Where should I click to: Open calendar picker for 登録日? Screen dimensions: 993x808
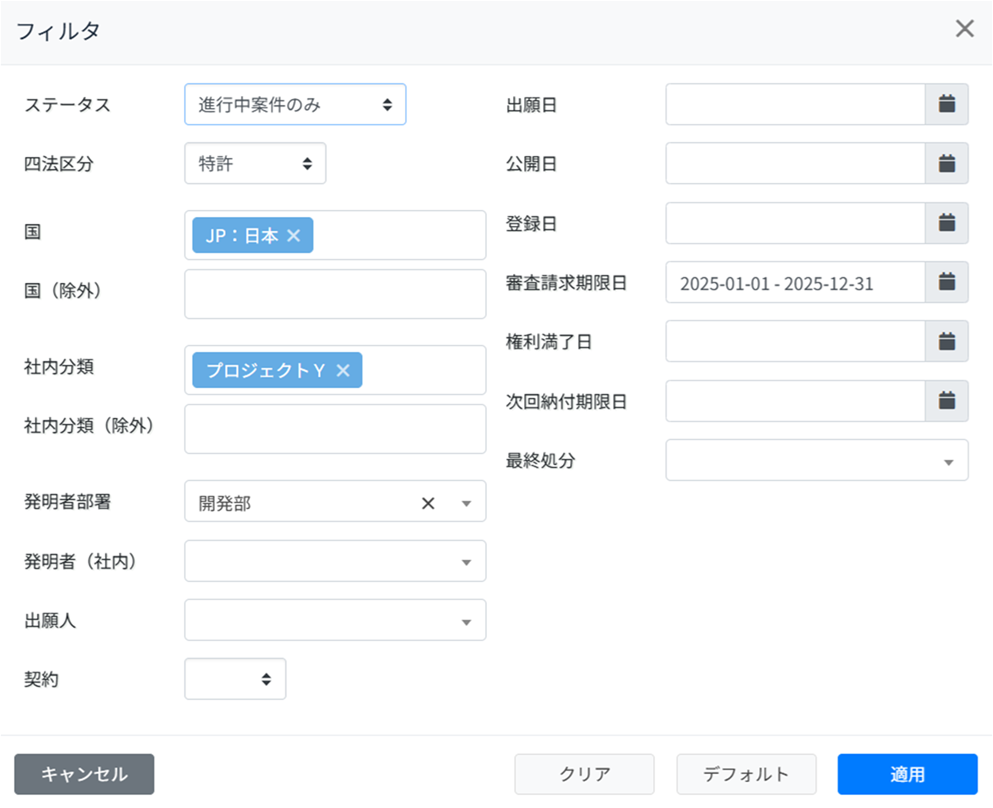[946, 223]
